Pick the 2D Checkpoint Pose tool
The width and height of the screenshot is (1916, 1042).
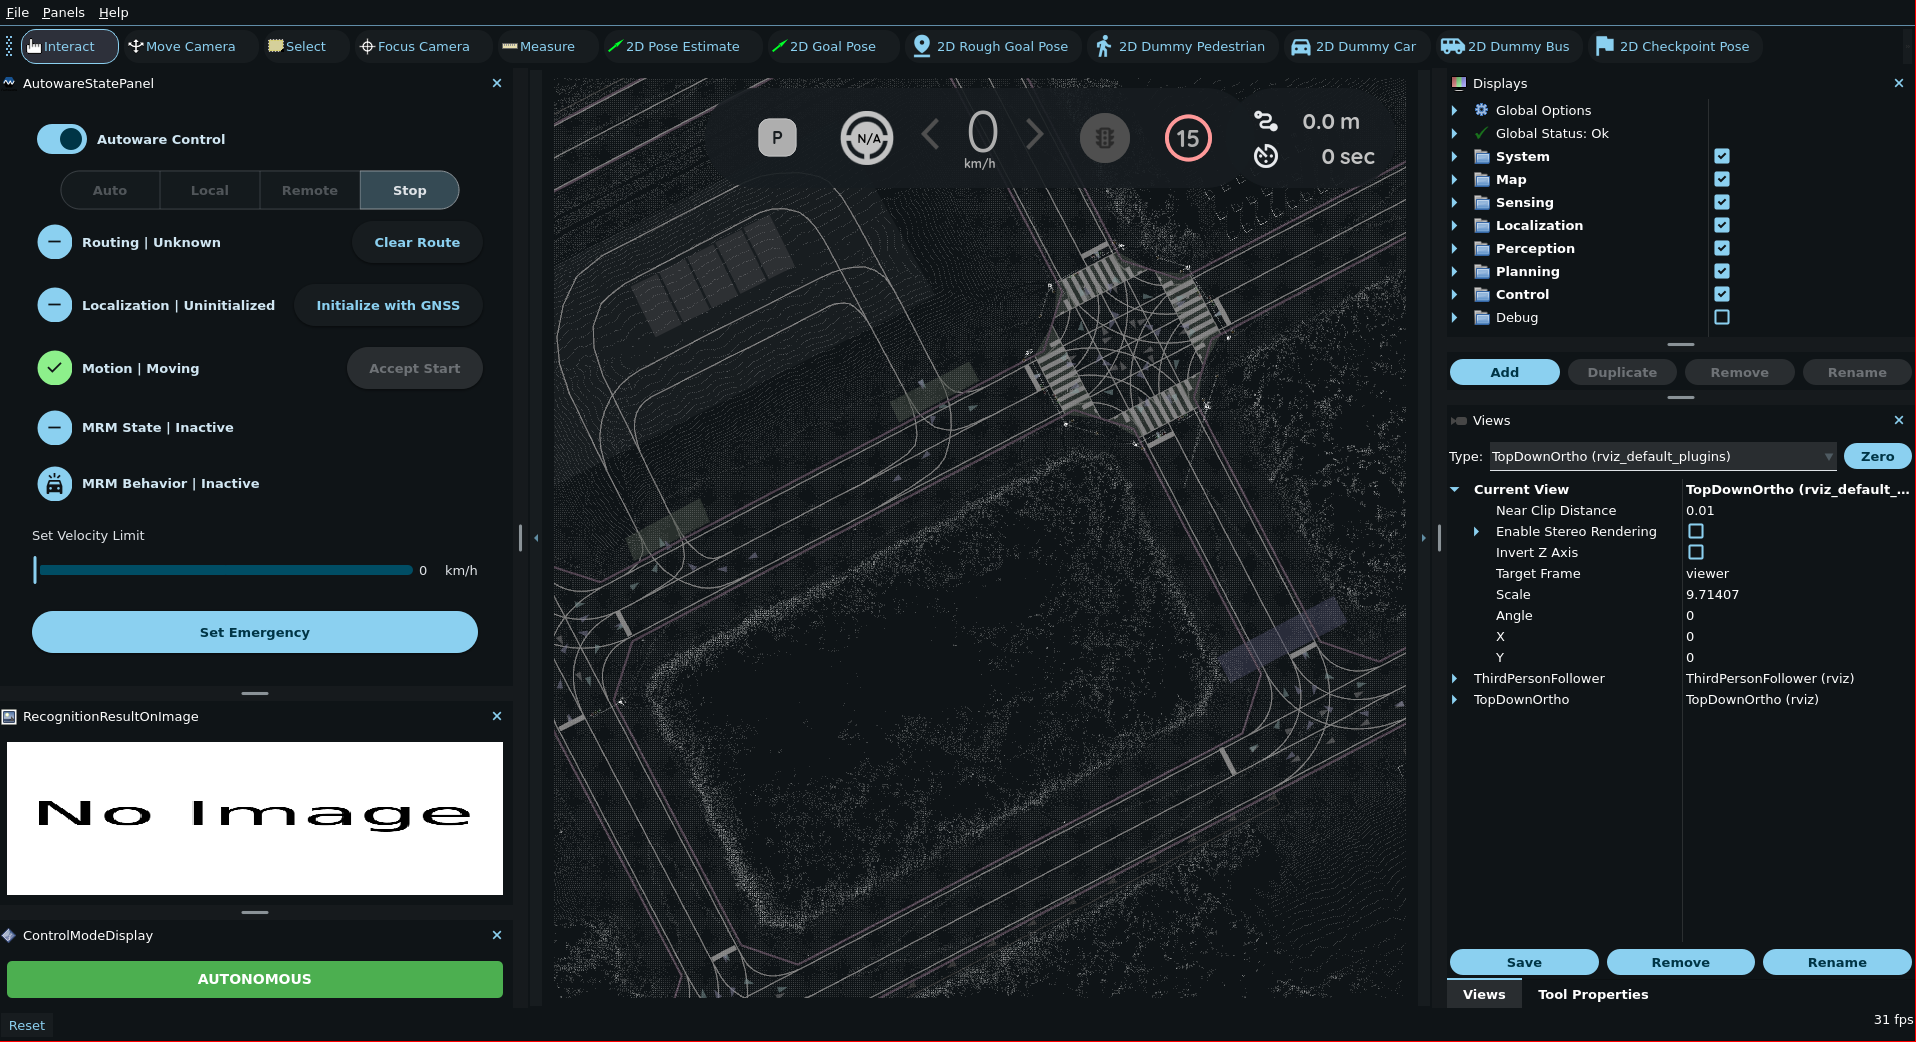1673,47
